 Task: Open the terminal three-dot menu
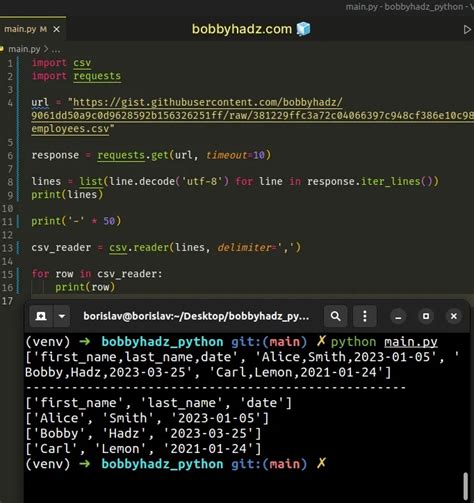(365, 316)
